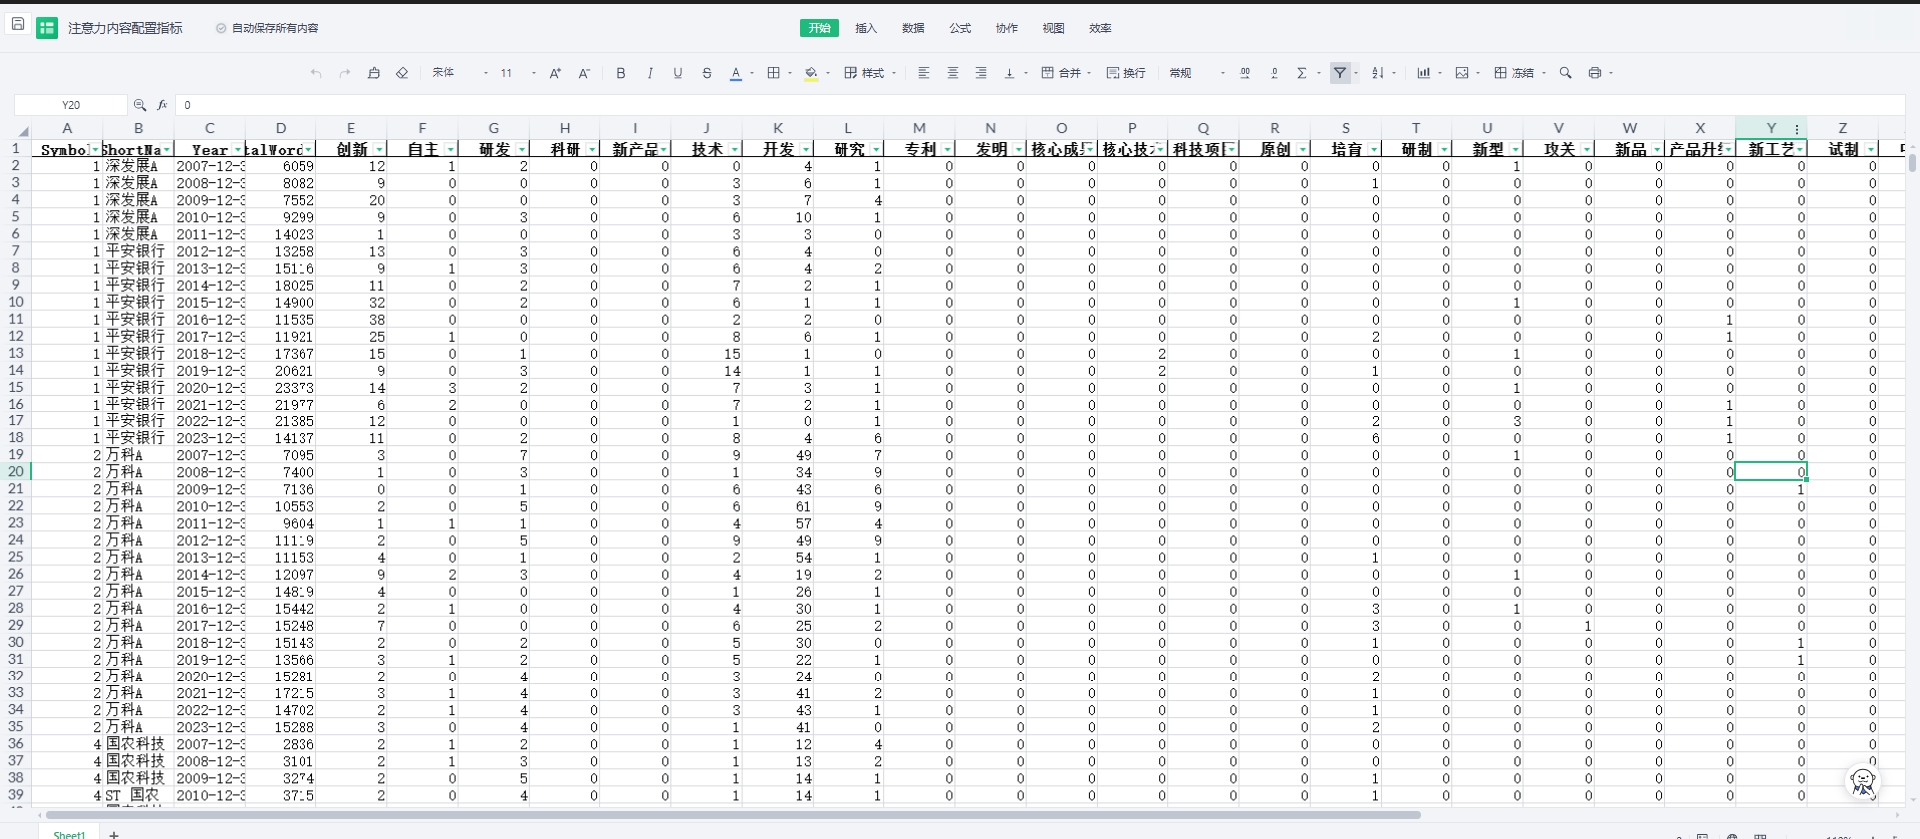Screen dimensions: 1920x839
Task: Open the assistant avatar at bottom right
Action: pyautogui.click(x=1863, y=782)
